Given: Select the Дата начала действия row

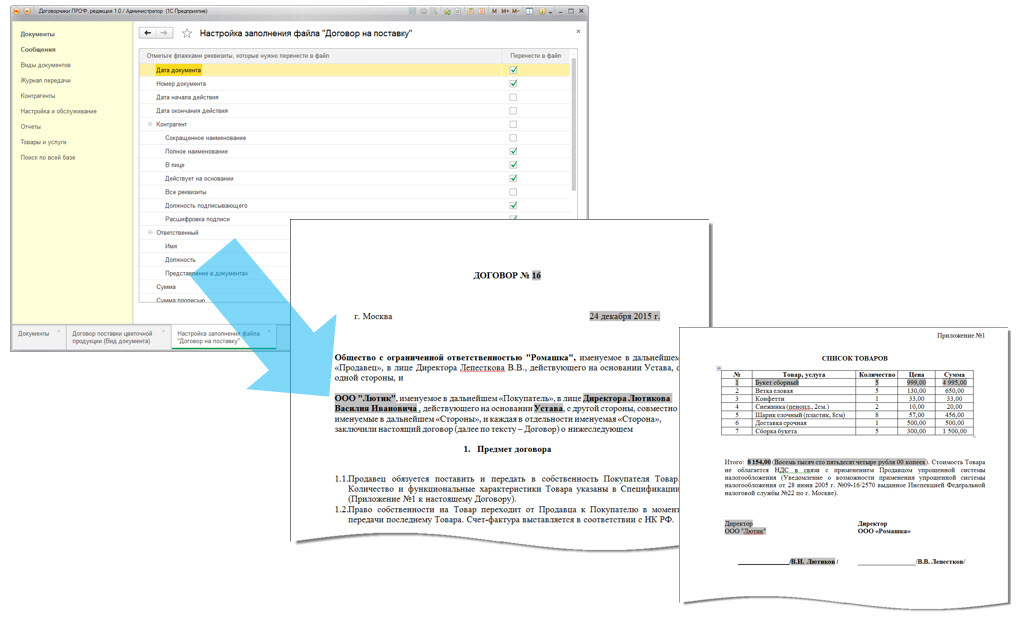Looking at the screenshot, I should click(x=354, y=97).
